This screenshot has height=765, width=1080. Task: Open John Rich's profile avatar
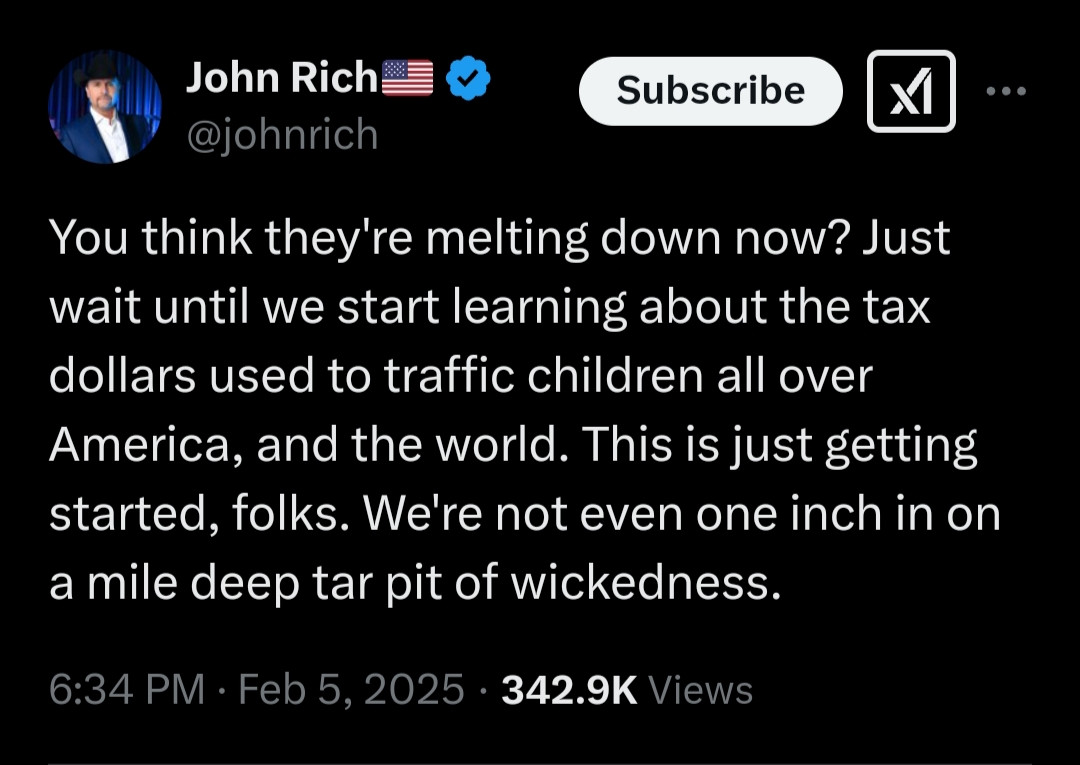(x=104, y=107)
